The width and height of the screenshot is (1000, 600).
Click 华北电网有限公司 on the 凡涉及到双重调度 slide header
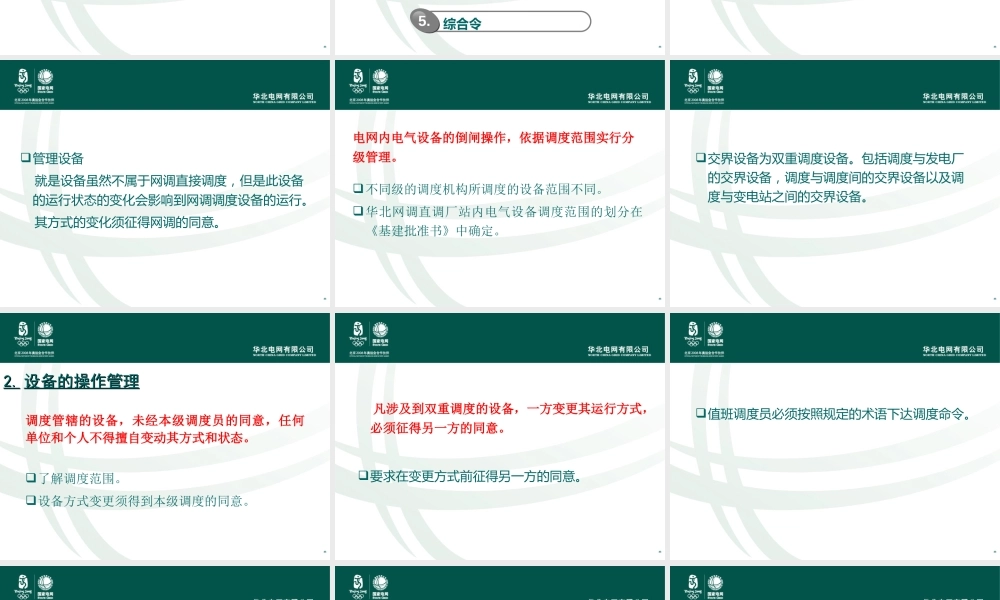coord(618,349)
